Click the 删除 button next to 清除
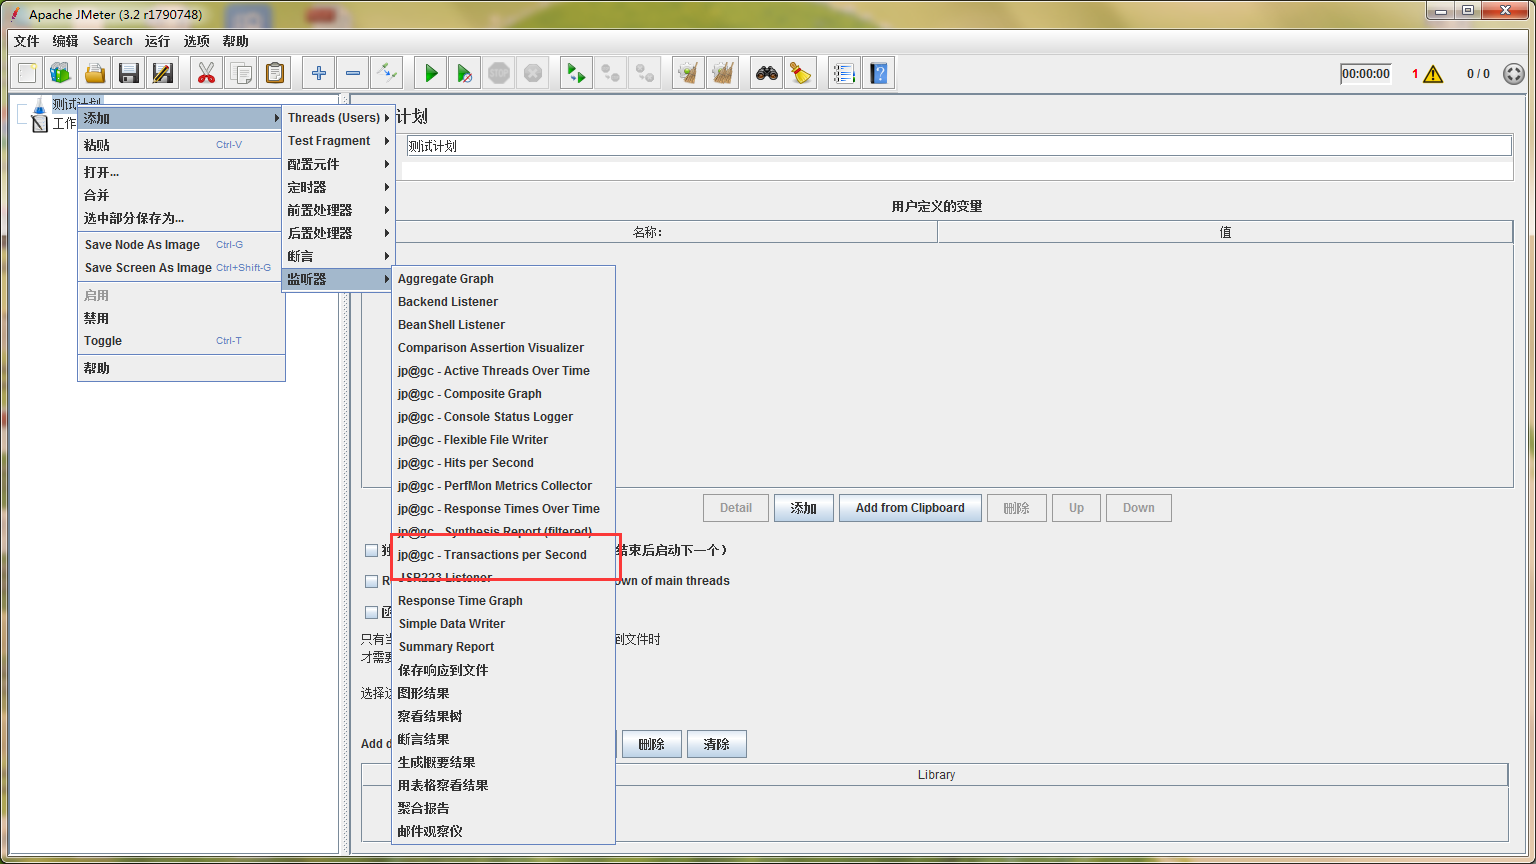The height and width of the screenshot is (864, 1536). pyautogui.click(x=652, y=744)
